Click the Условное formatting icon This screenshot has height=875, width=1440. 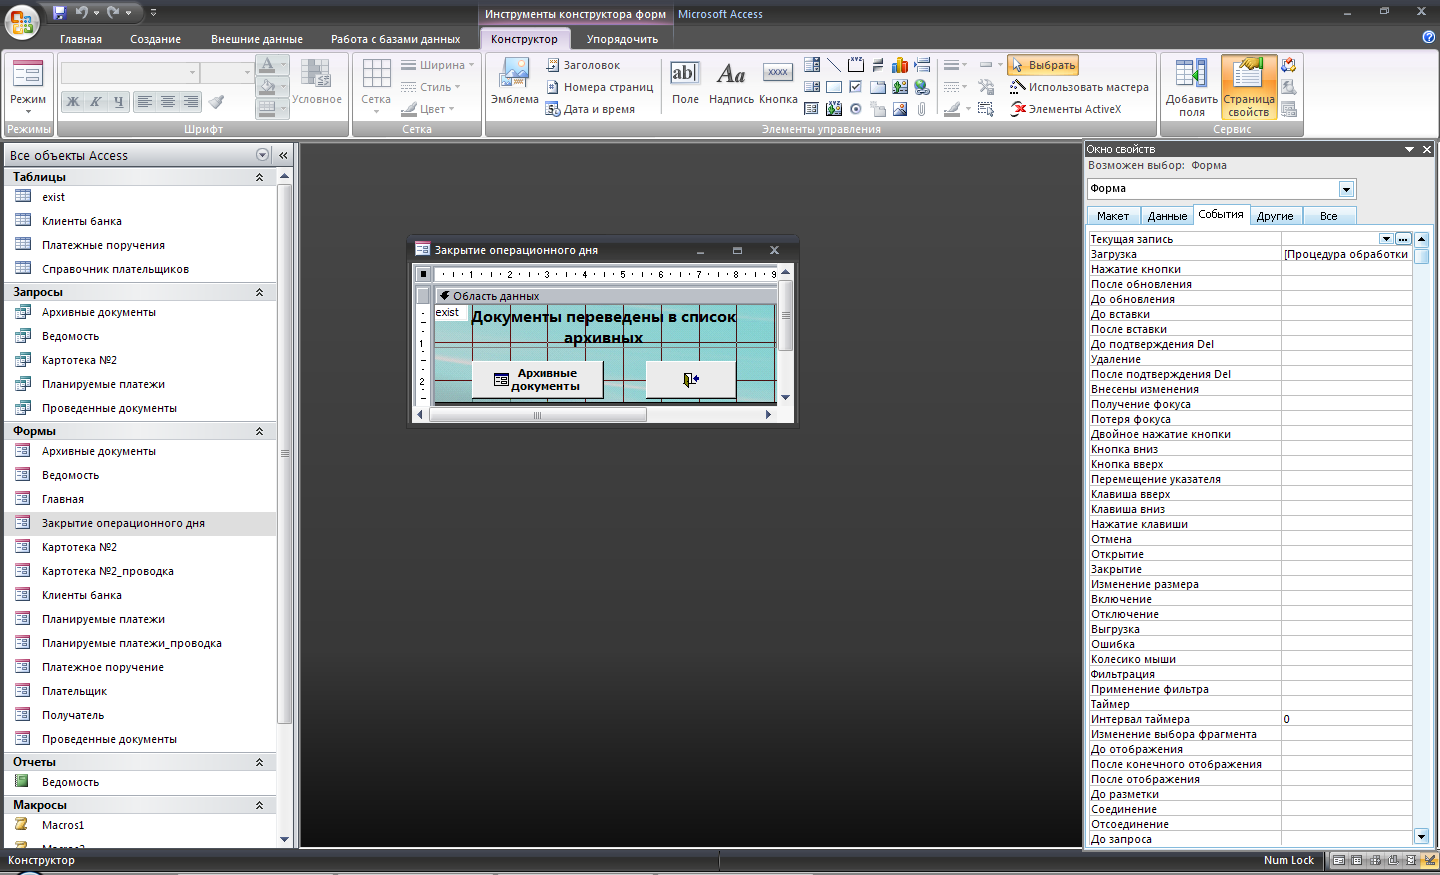click(x=317, y=82)
